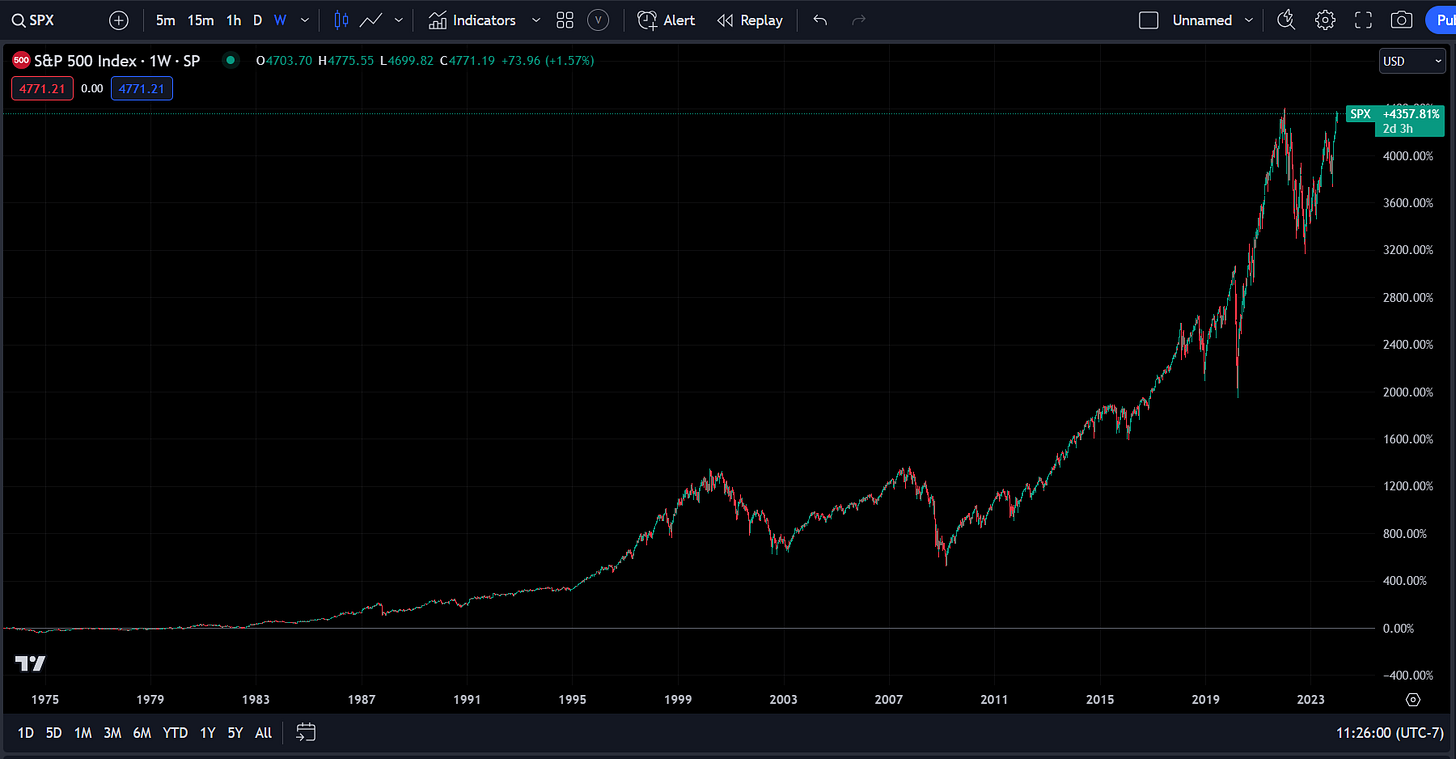This screenshot has width=1456, height=759.
Task: Take a chart snapshot with camera icon
Action: point(1402,20)
